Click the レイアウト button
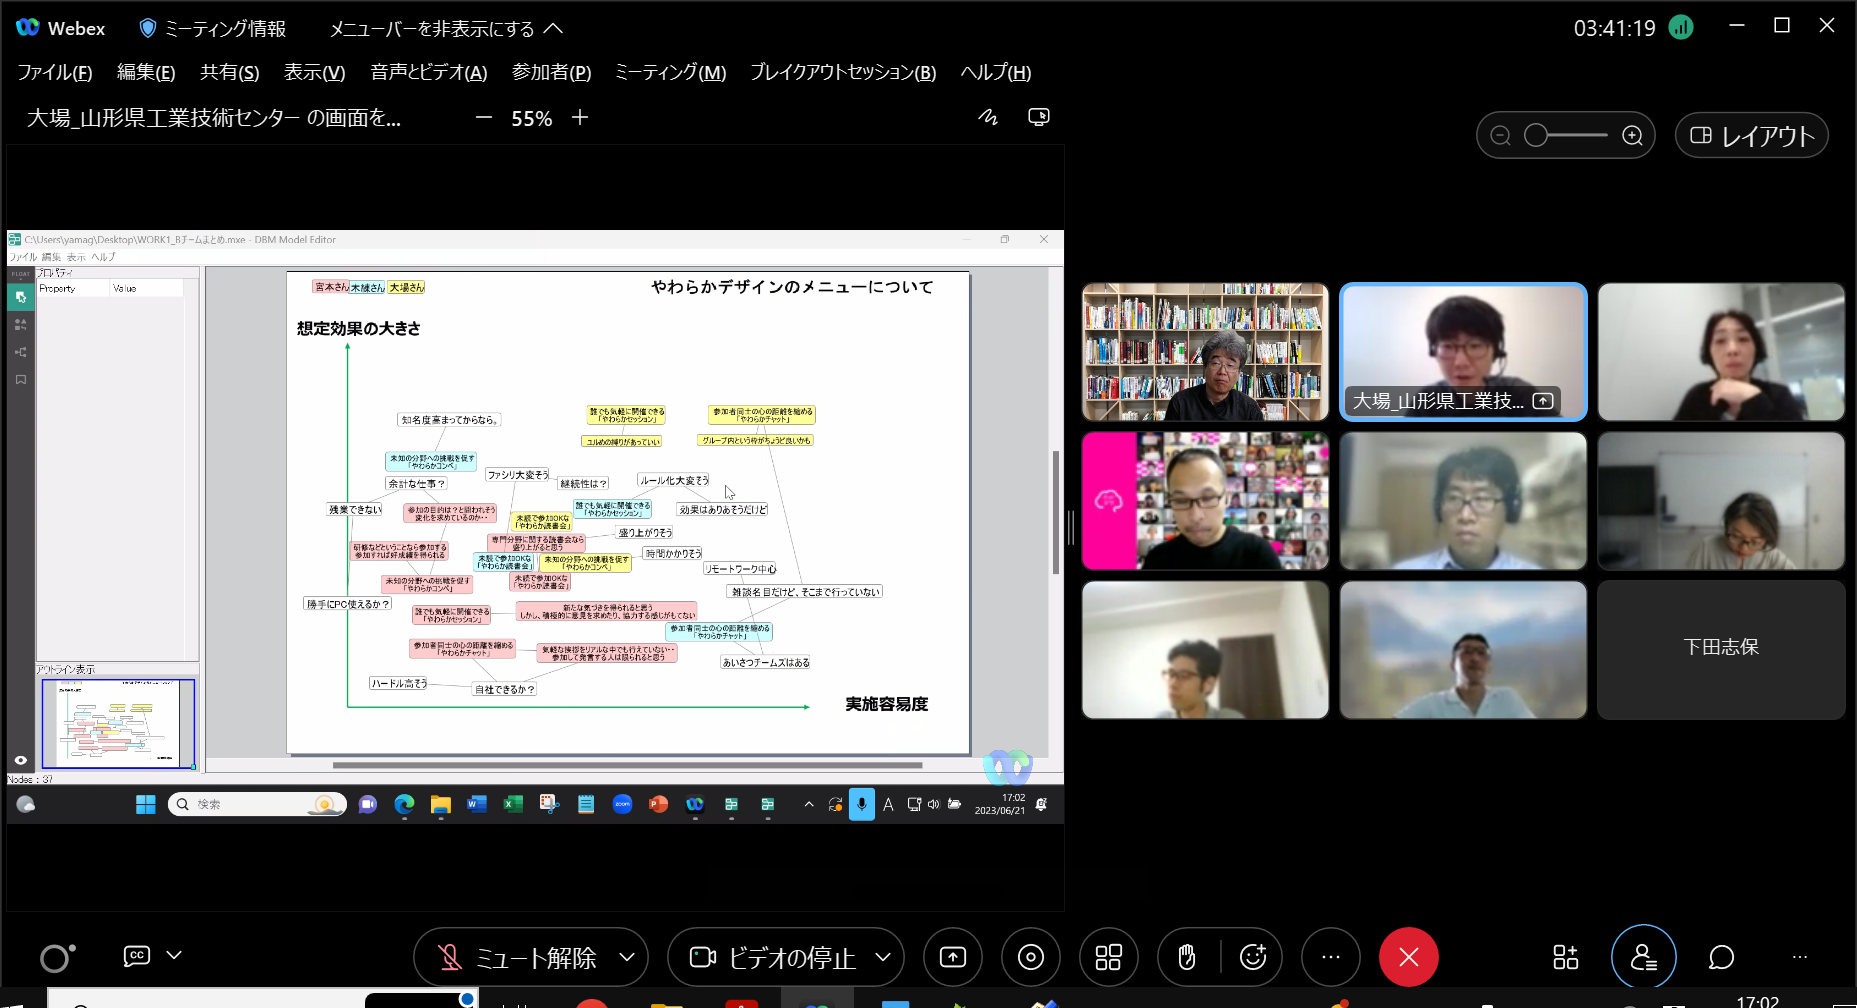 pyautogui.click(x=1751, y=135)
